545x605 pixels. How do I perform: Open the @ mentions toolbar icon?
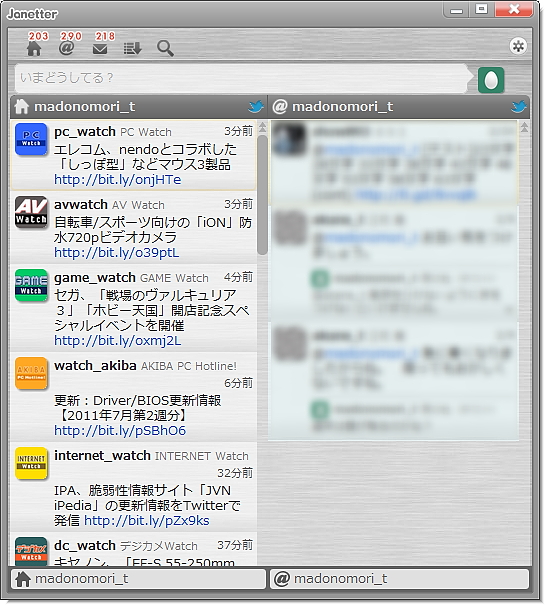(66, 48)
